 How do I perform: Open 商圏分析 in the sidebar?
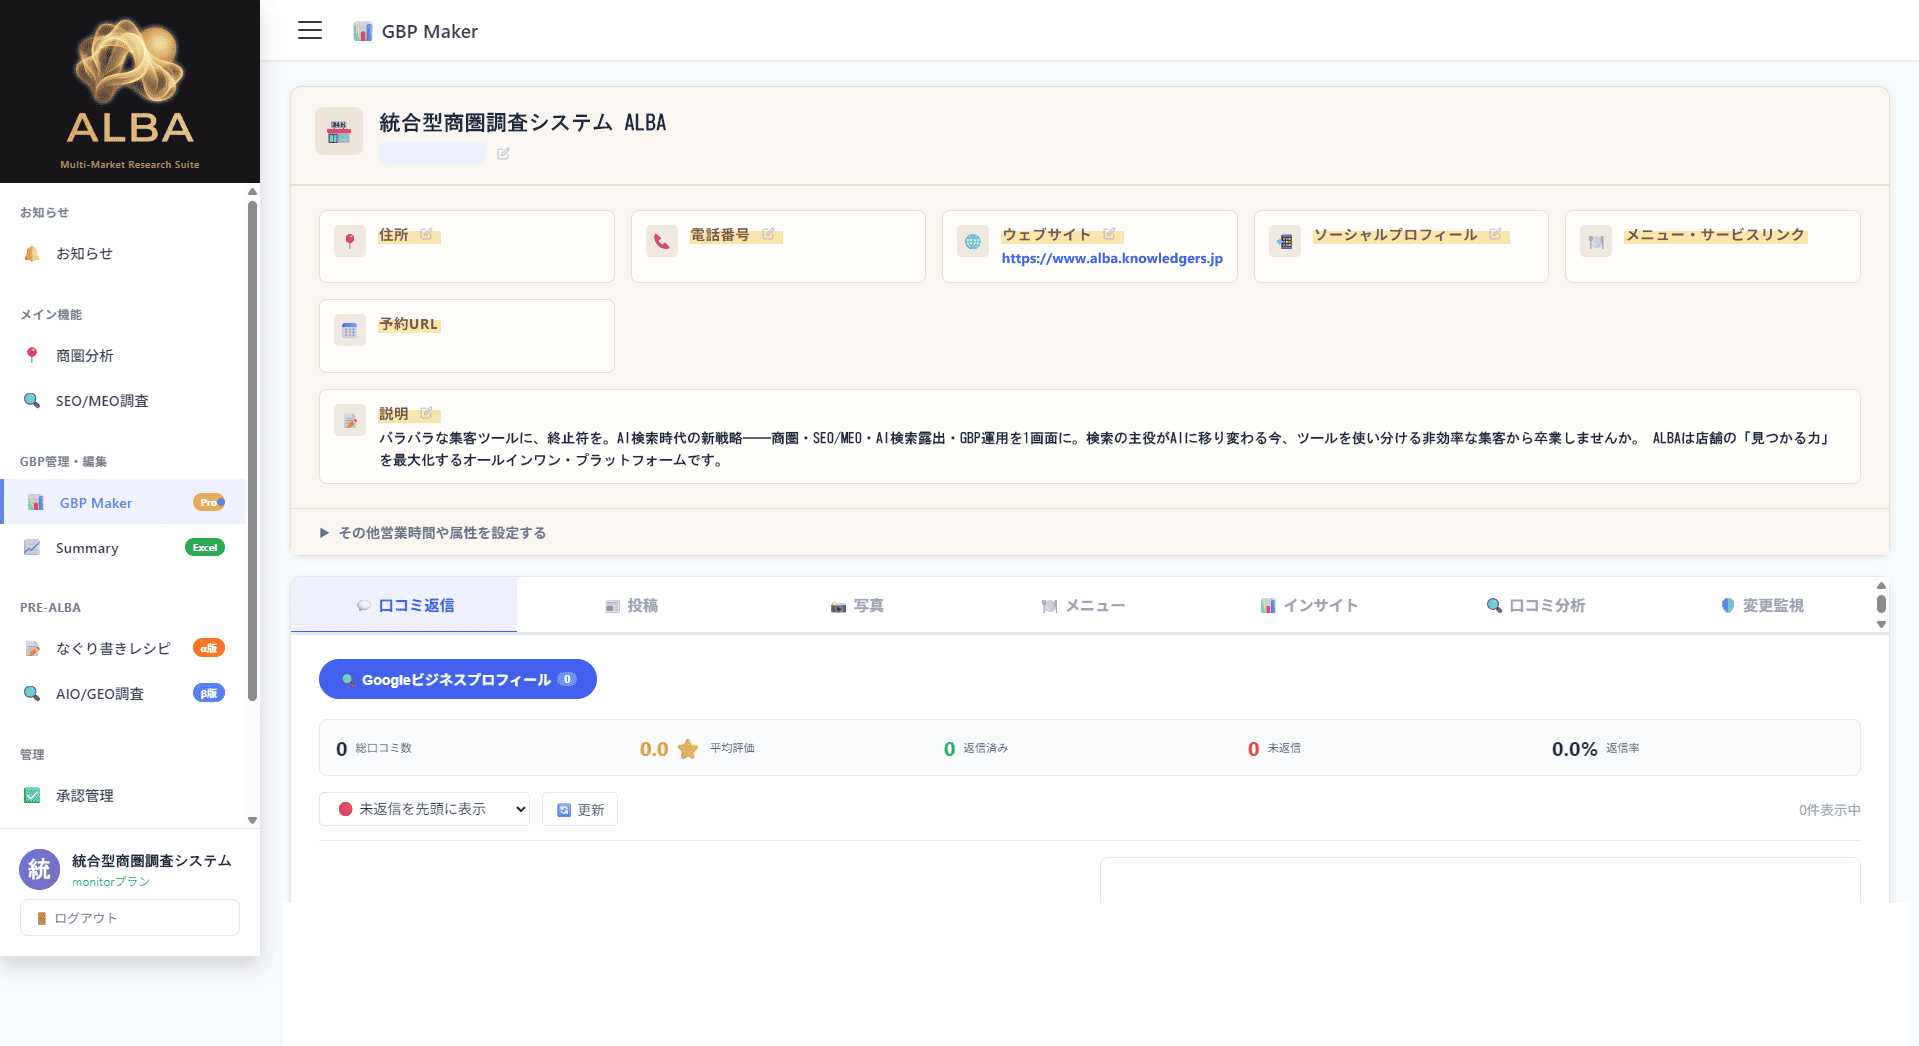pos(122,355)
